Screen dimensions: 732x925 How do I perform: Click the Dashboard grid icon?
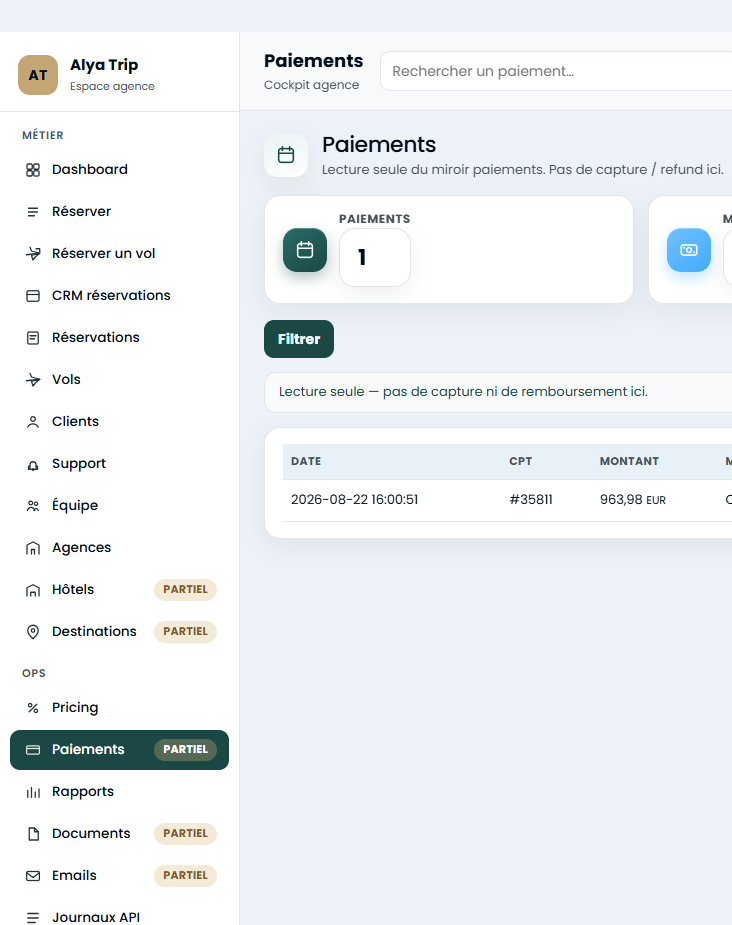click(33, 170)
